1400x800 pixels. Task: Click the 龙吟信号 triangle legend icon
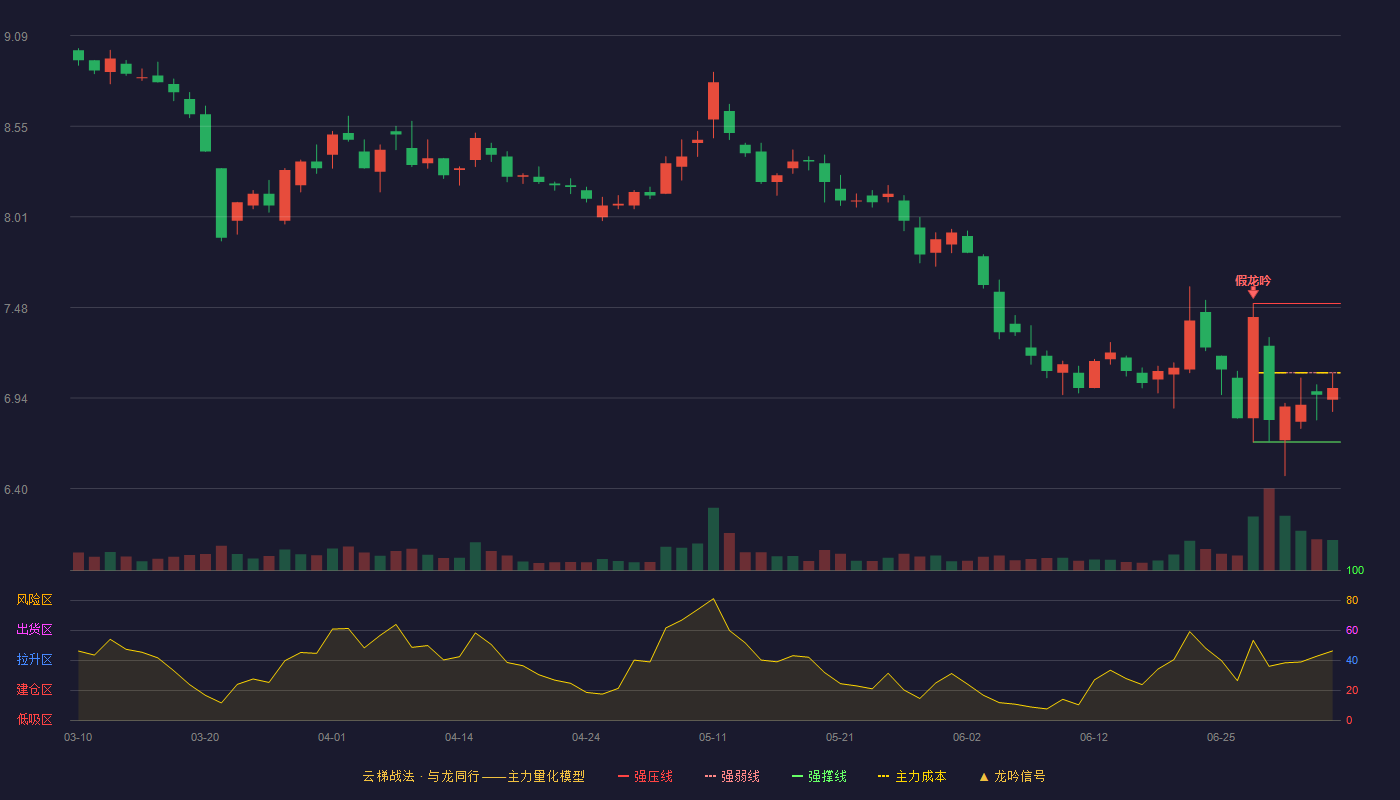point(984,776)
